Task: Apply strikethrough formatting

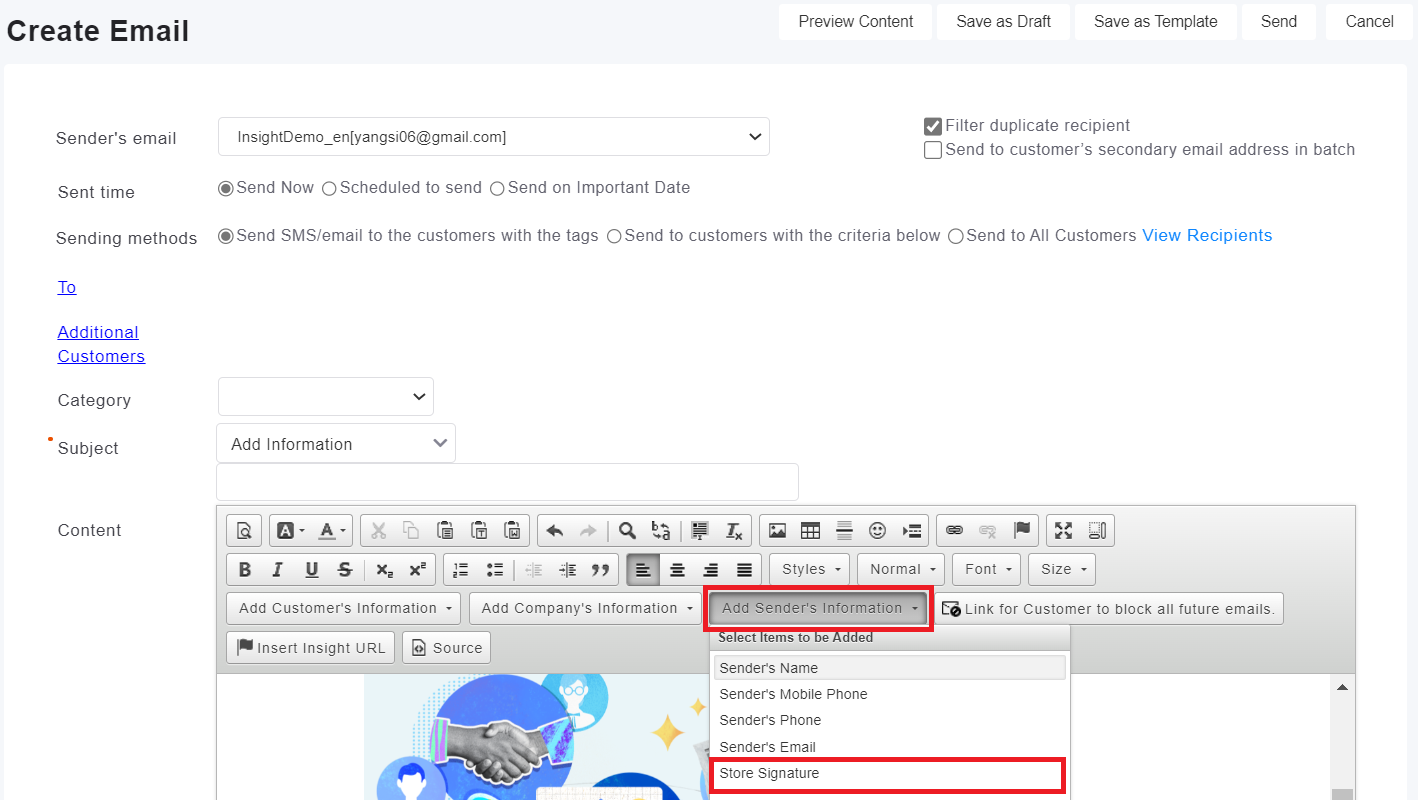Action: click(x=345, y=569)
